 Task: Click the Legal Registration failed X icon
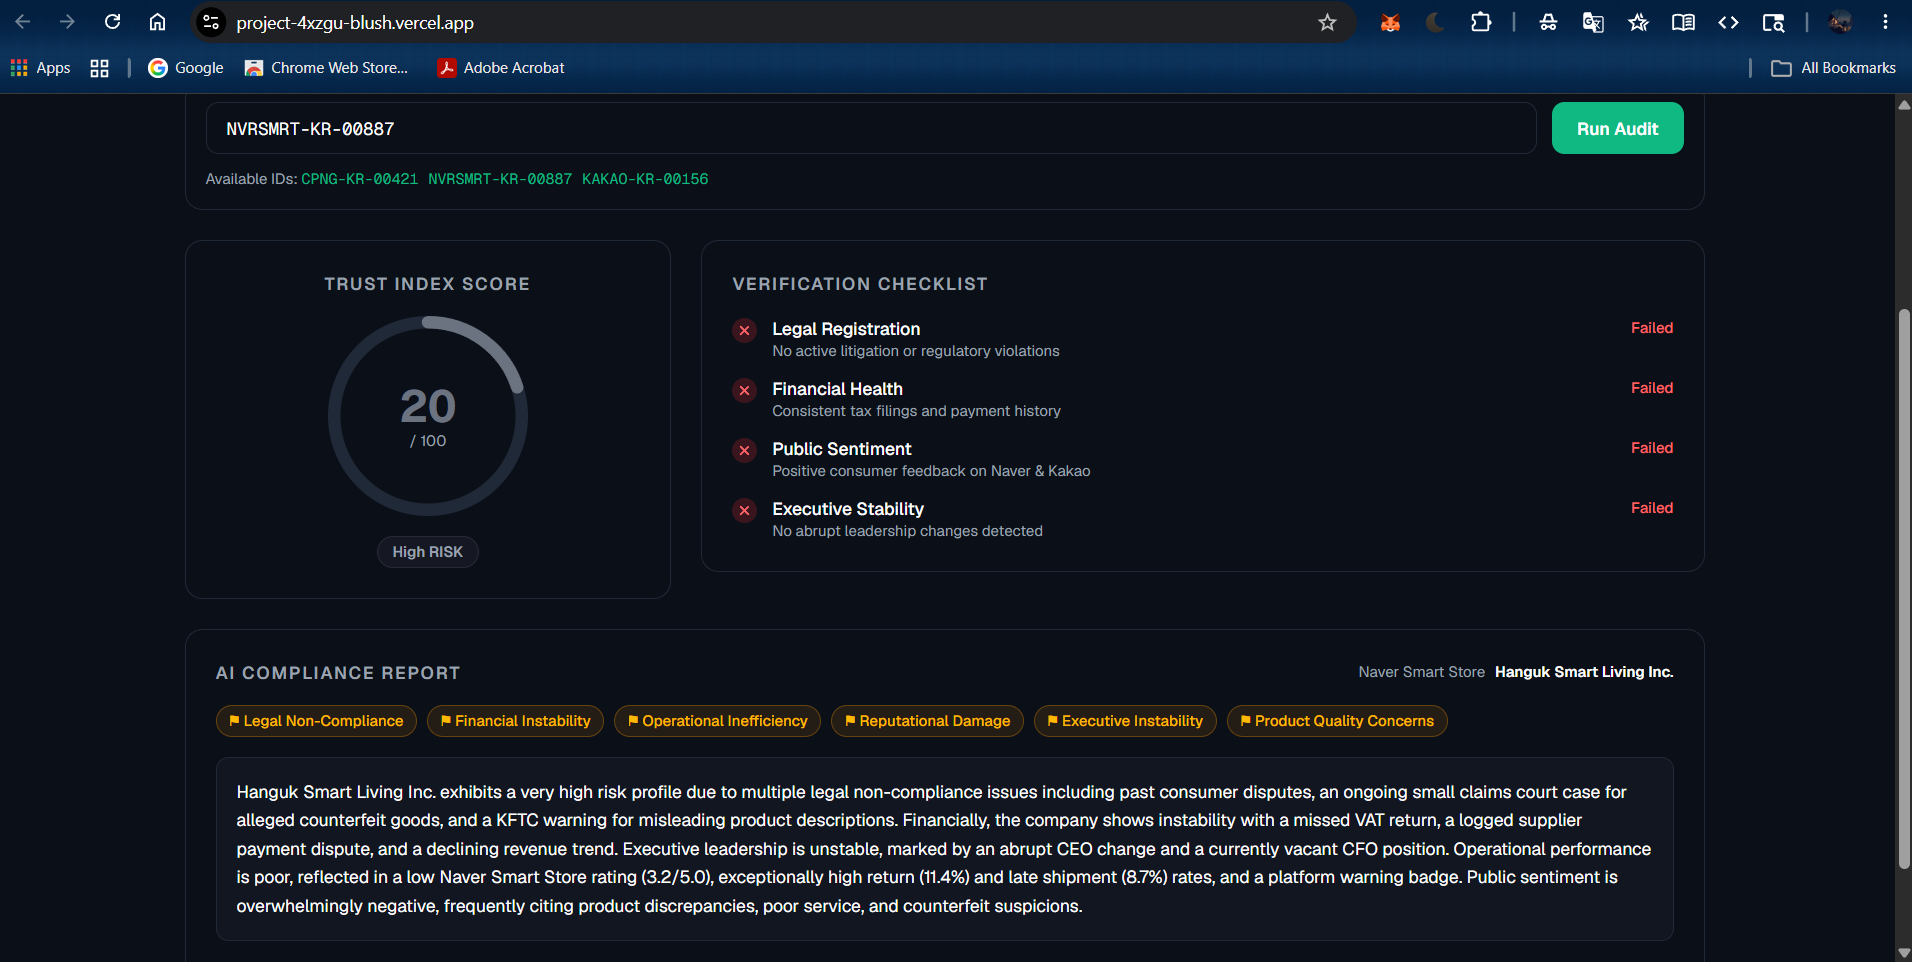(744, 330)
